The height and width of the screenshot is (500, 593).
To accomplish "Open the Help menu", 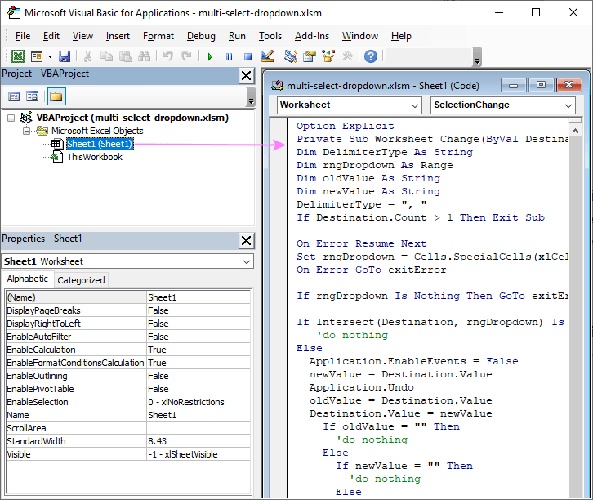I will [401, 36].
